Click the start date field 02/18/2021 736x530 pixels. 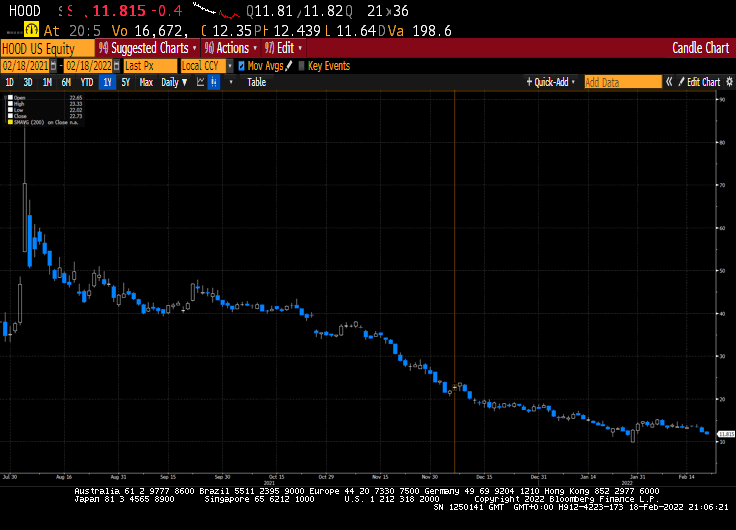tap(25, 66)
